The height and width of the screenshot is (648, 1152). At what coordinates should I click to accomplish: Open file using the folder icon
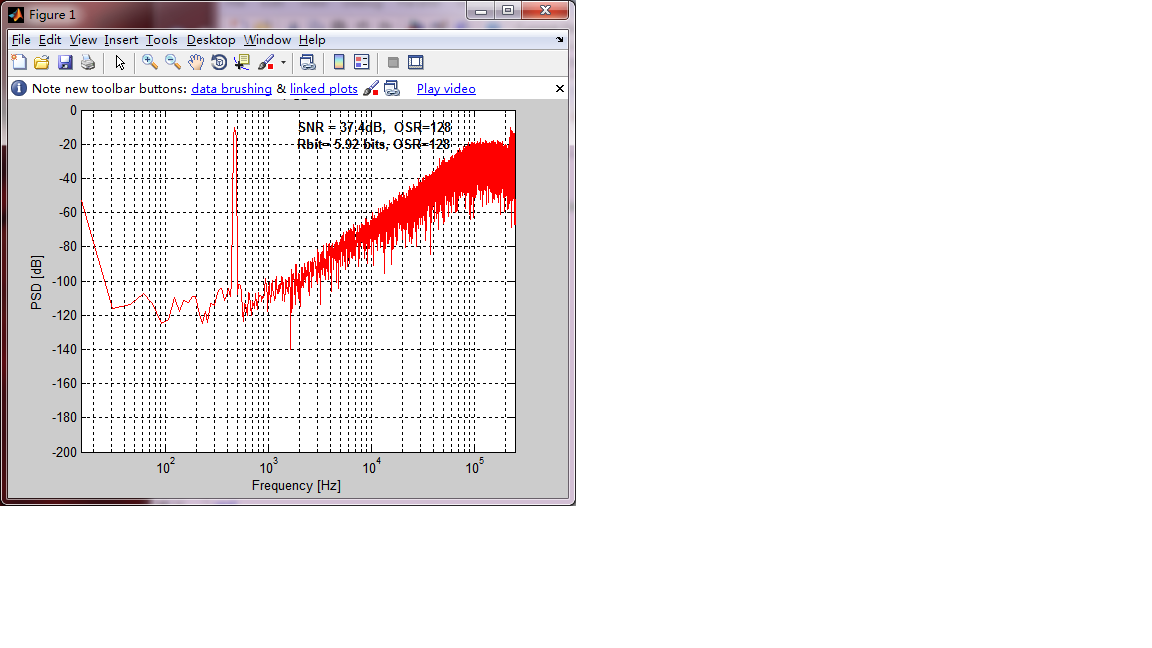42,62
